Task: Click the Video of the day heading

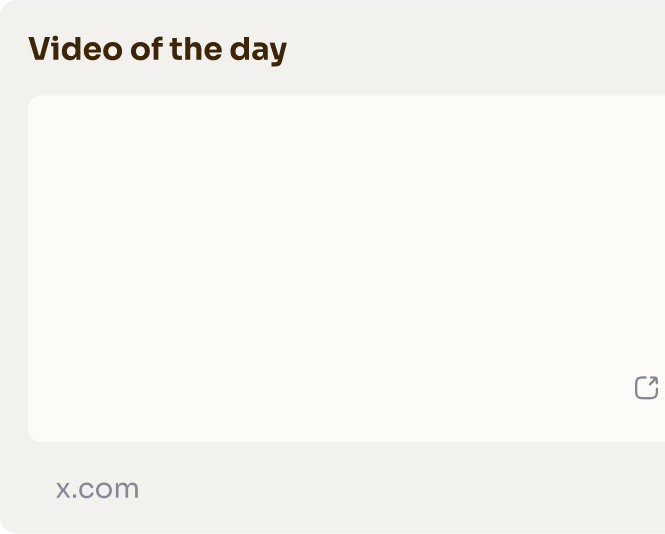Action: coord(157,49)
